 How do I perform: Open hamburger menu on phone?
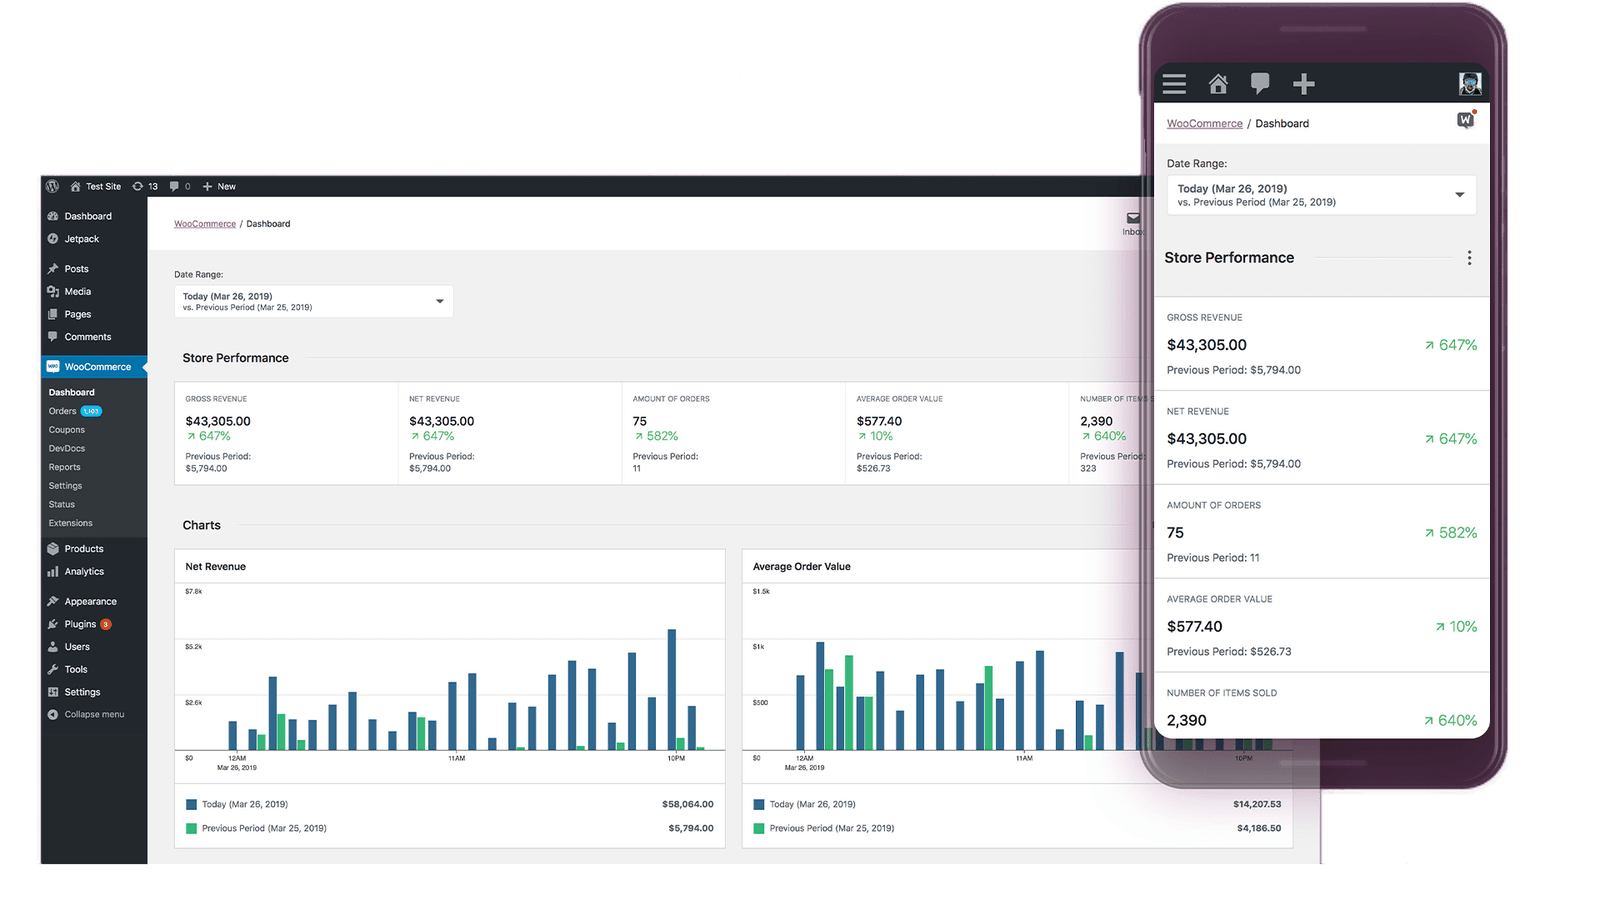point(1174,84)
